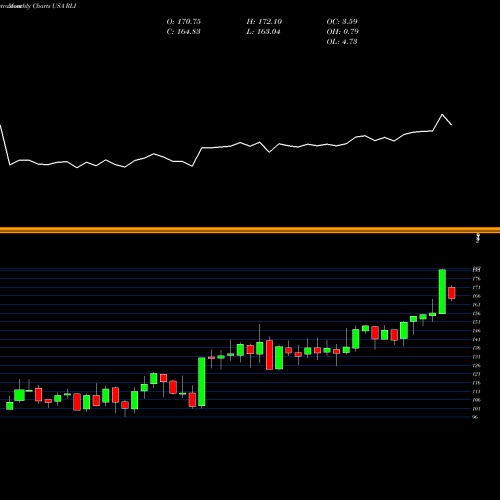Image resolution: width=500 pixels, height=500 pixels.
Task: Click the OL: 4.73 value
Action: [342, 42]
